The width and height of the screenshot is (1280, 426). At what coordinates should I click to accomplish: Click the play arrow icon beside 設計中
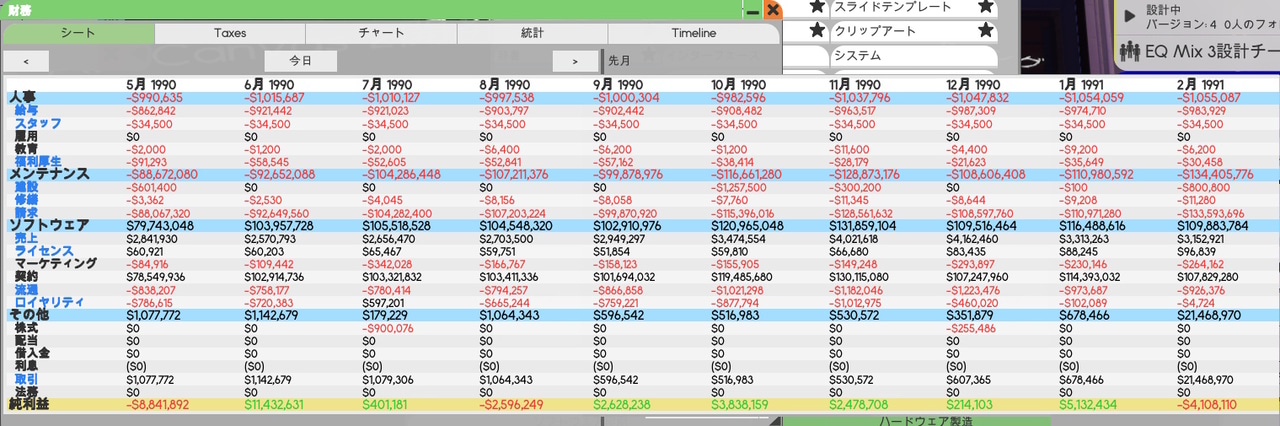(x=1131, y=15)
